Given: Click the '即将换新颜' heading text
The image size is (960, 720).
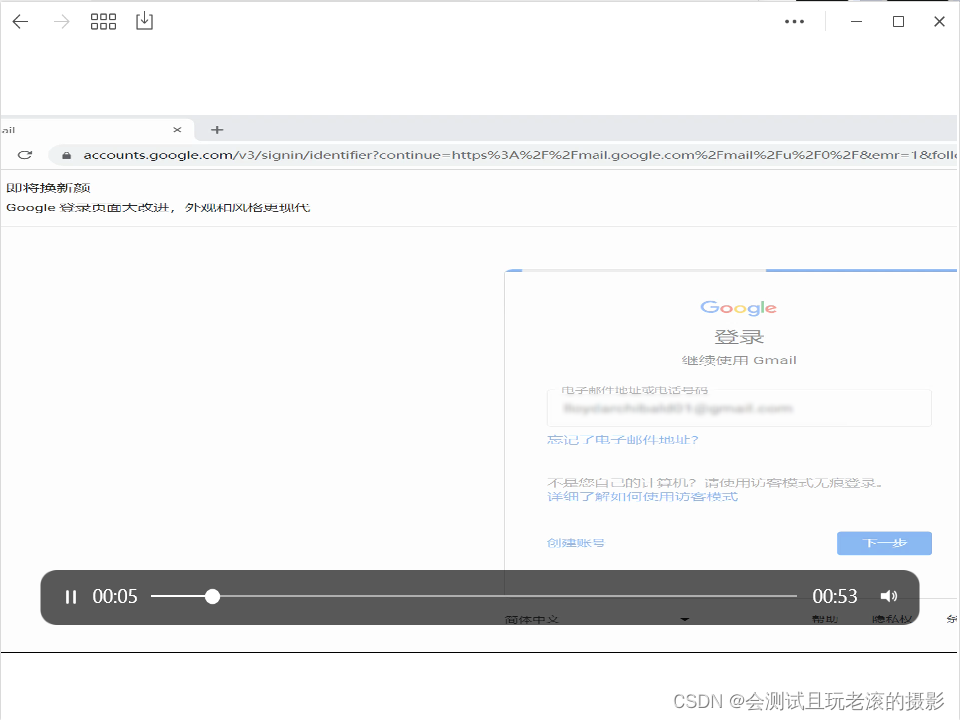Looking at the screenshot, I should coord(48,188).
